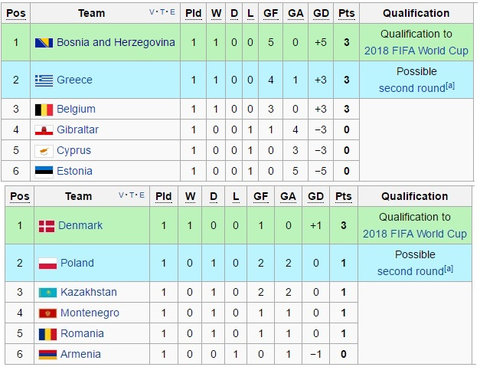This screenshot has height=367, width=480.
Task: Click the Denmark flag icon
Action: [47, 226]
